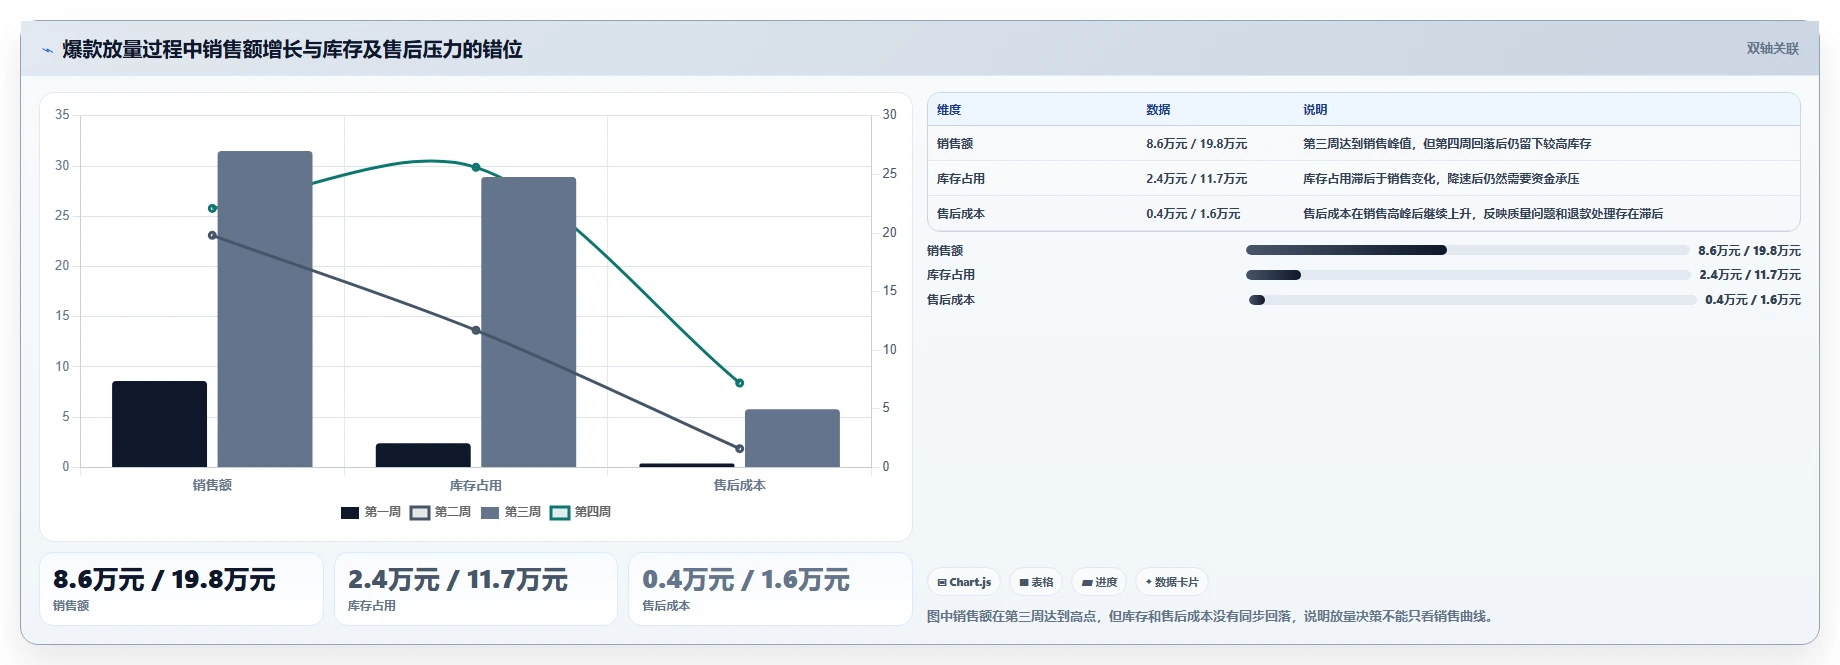Click table value 0.4万元 / 1.6万元
Image resolution: width=1840 pixels, height=665 pixels.
click(x=1193, y=214)
